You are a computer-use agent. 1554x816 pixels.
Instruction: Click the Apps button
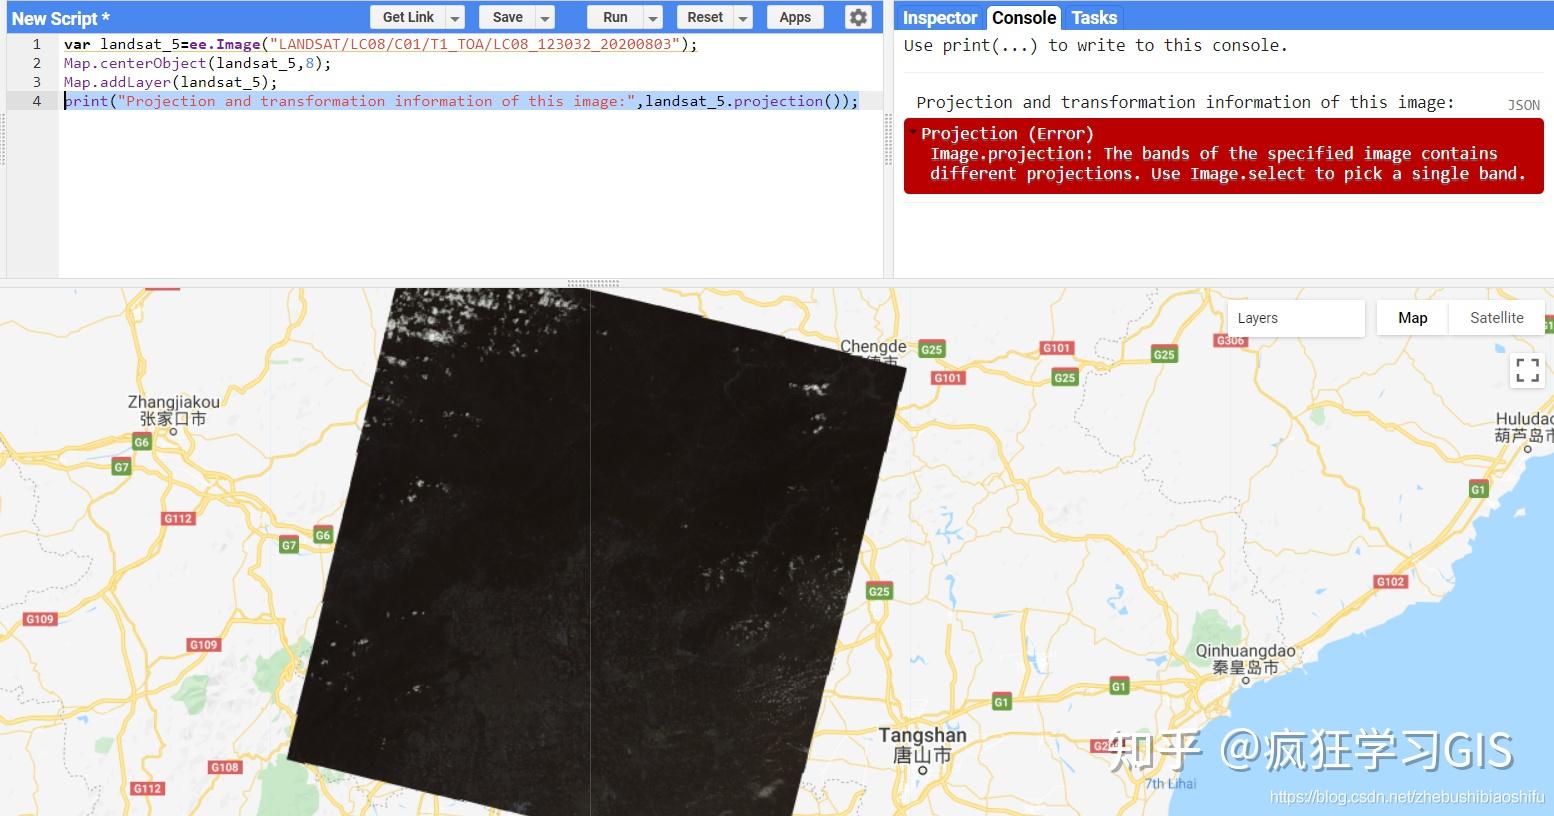coord(794,17)
